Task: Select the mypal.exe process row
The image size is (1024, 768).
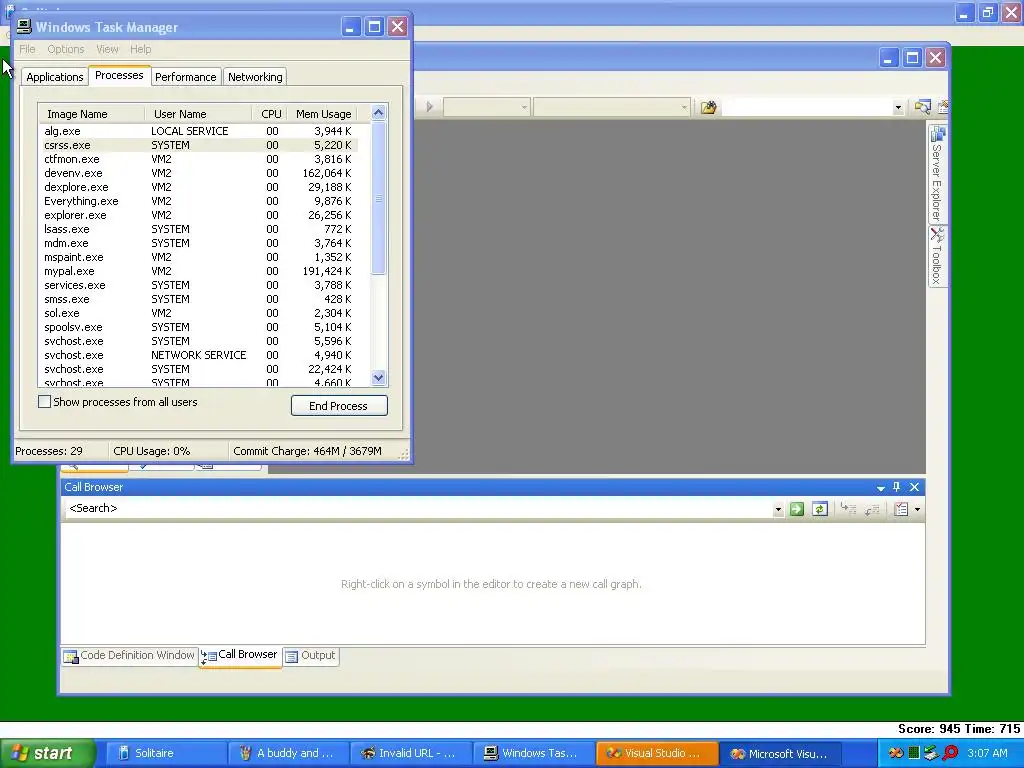Action: (x=199, y=271)
